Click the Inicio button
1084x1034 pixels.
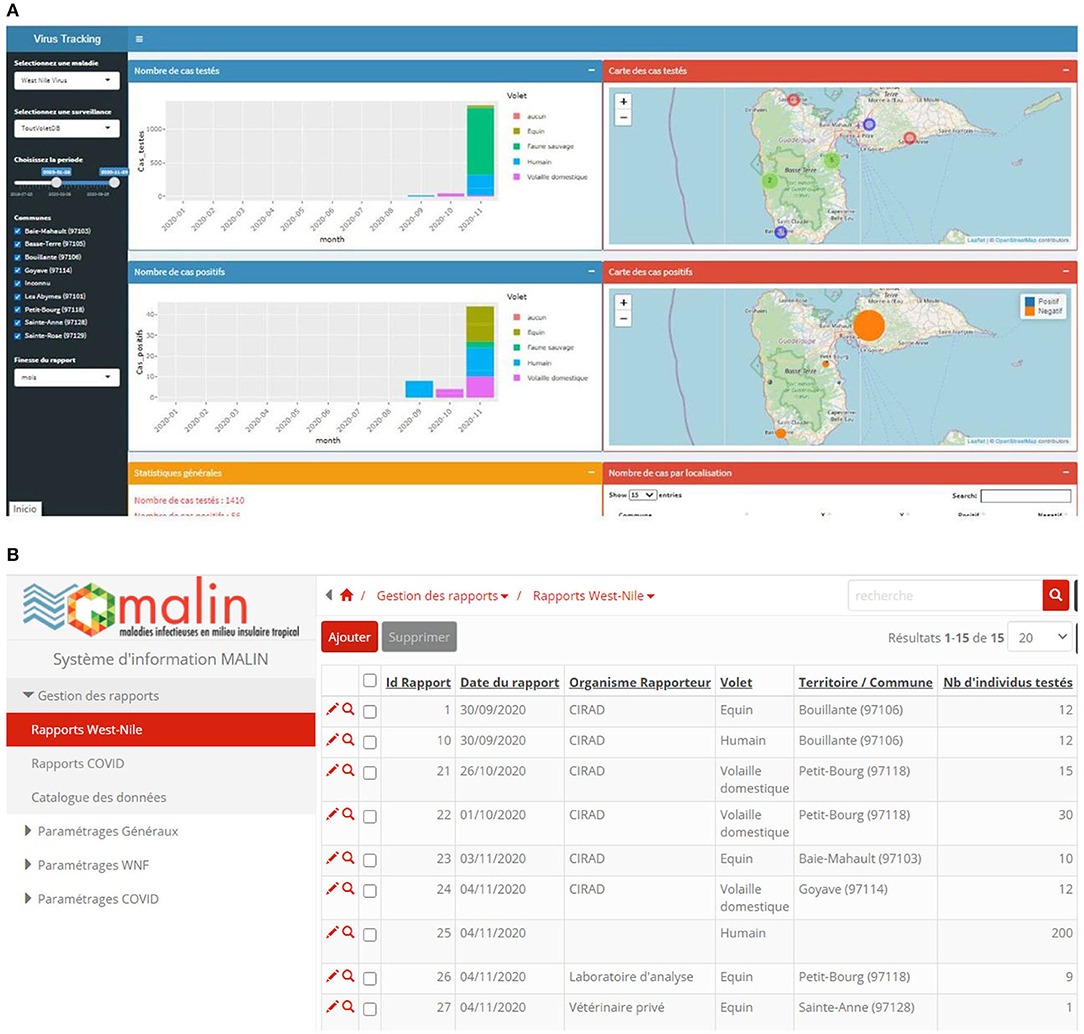click(x=24, y=509)
